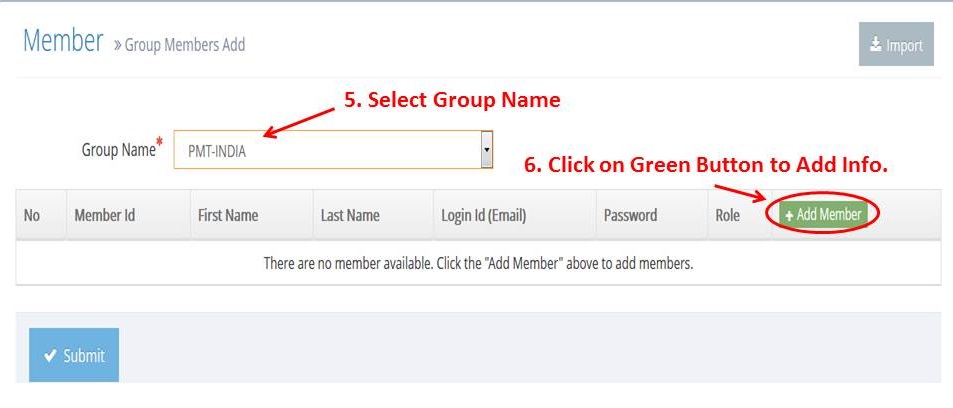The width and height of the screenshot is (953, 408).
Task: Click the green Add Member button
Action: pyautogui.click(x=824, y=215)
